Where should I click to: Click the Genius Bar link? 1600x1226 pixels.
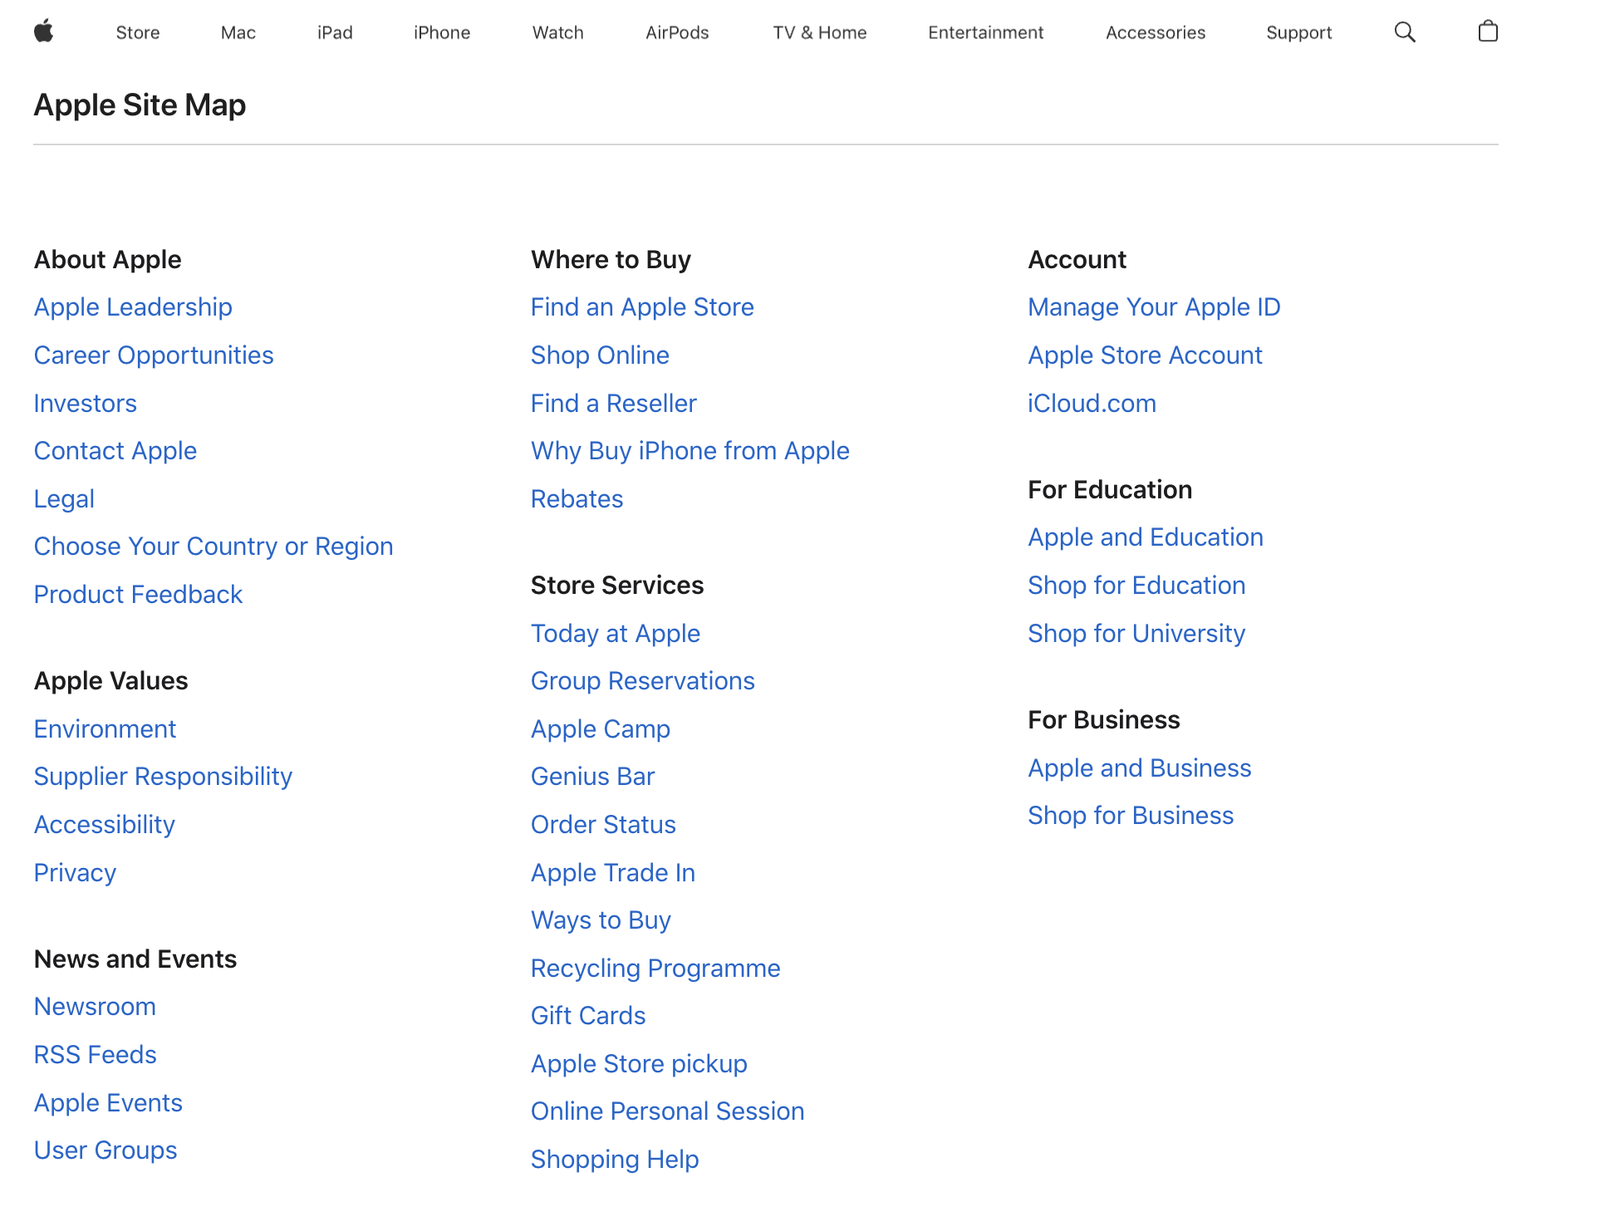(592, 776)
